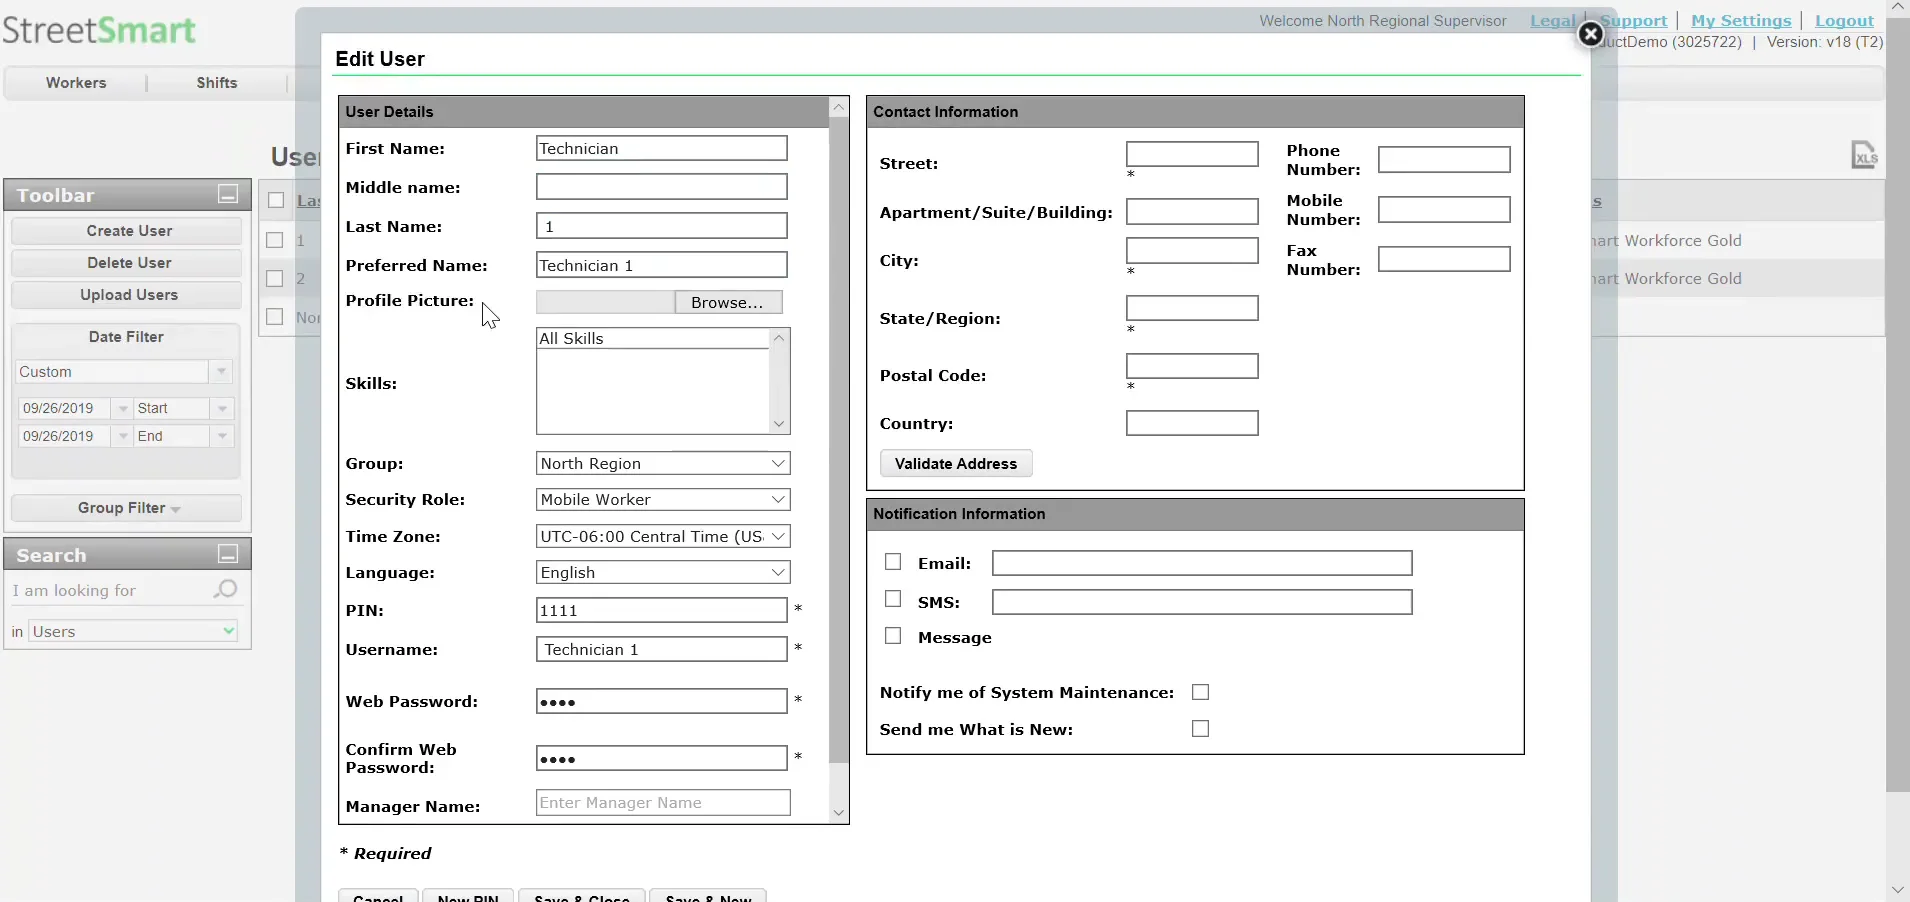Collapse the Toolbar panel minimize icon

(228, 195)
